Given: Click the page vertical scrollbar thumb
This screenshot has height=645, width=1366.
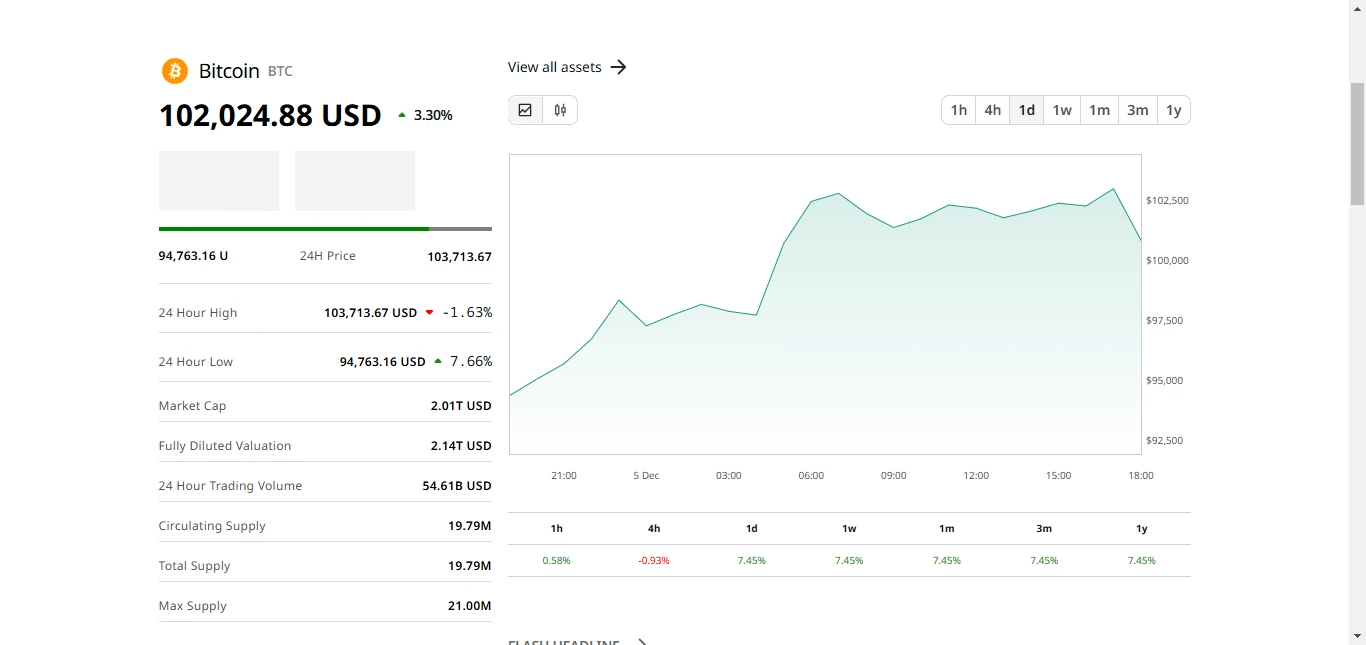Looking at the screenshot, I should coord(1357,143).
